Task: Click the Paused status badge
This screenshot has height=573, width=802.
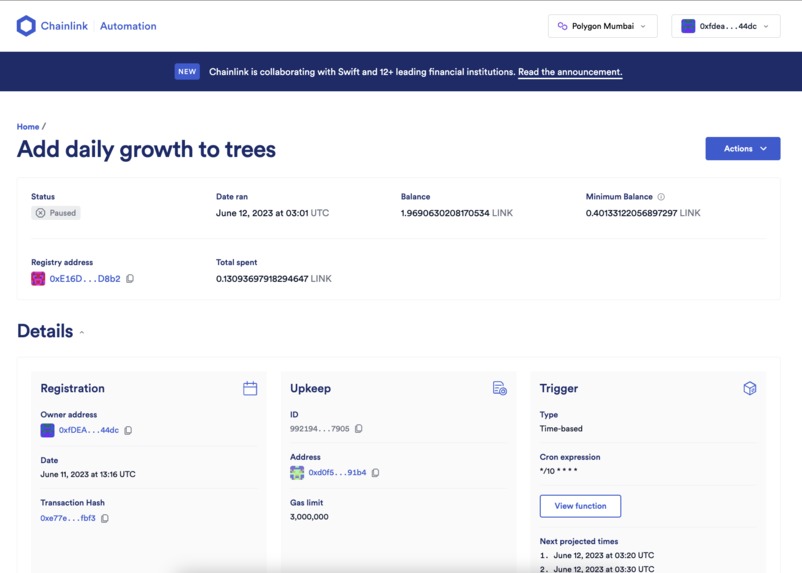Action: tap(56, 213)
